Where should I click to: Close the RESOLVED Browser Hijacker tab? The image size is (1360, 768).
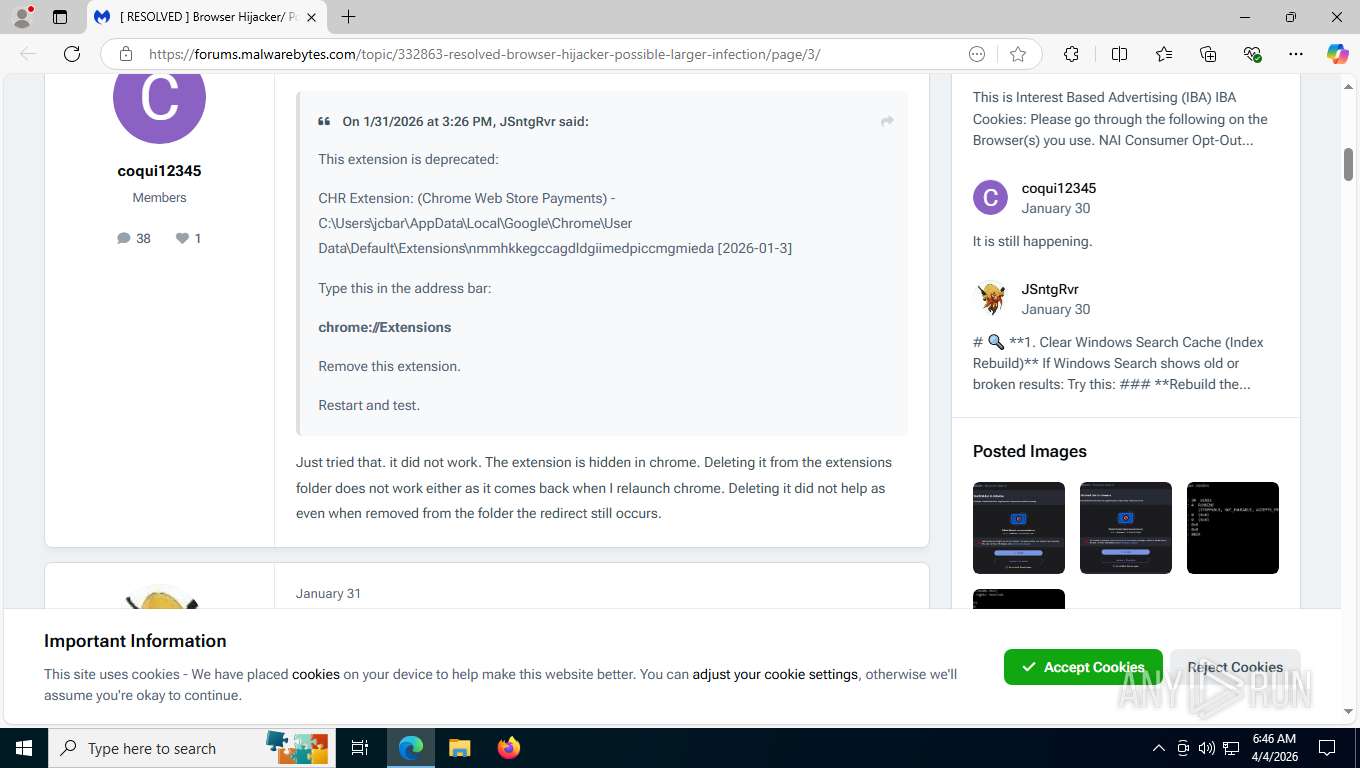pos(311,17)
